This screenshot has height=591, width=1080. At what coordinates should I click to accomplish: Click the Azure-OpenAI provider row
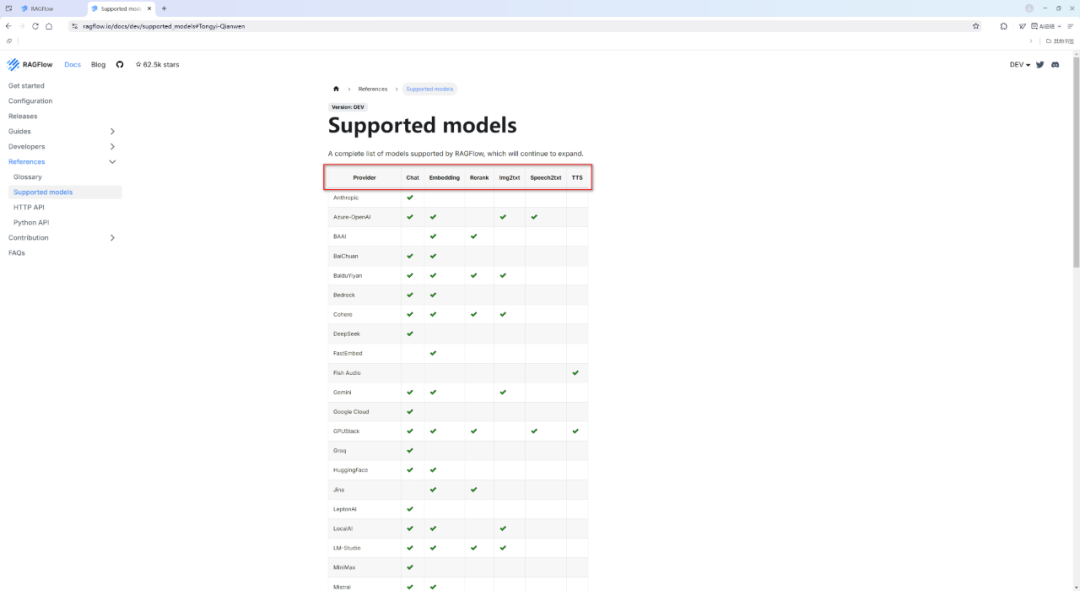(x=458, y=217)
